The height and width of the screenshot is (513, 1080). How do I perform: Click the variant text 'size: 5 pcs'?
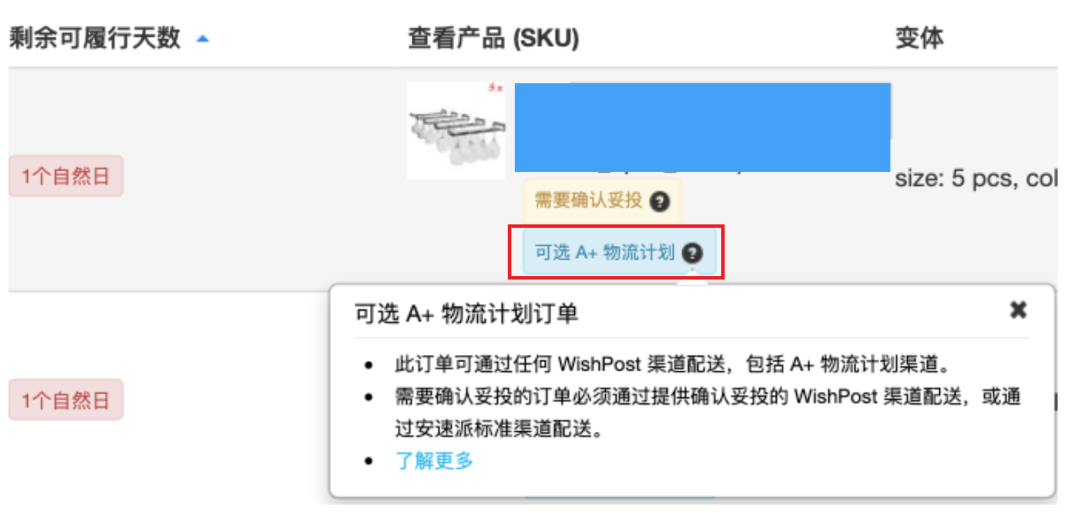pyautogui.click(x=950, y=180)
